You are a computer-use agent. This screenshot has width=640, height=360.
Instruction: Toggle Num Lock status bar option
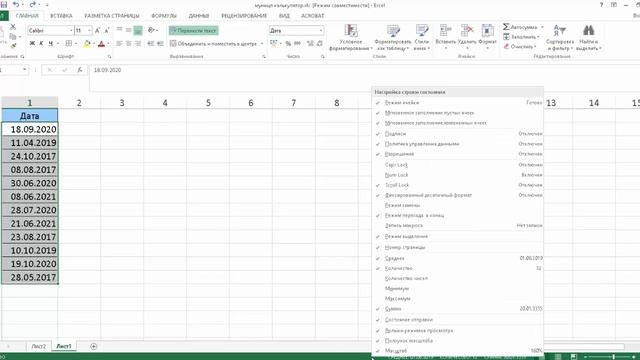(458, 175)
